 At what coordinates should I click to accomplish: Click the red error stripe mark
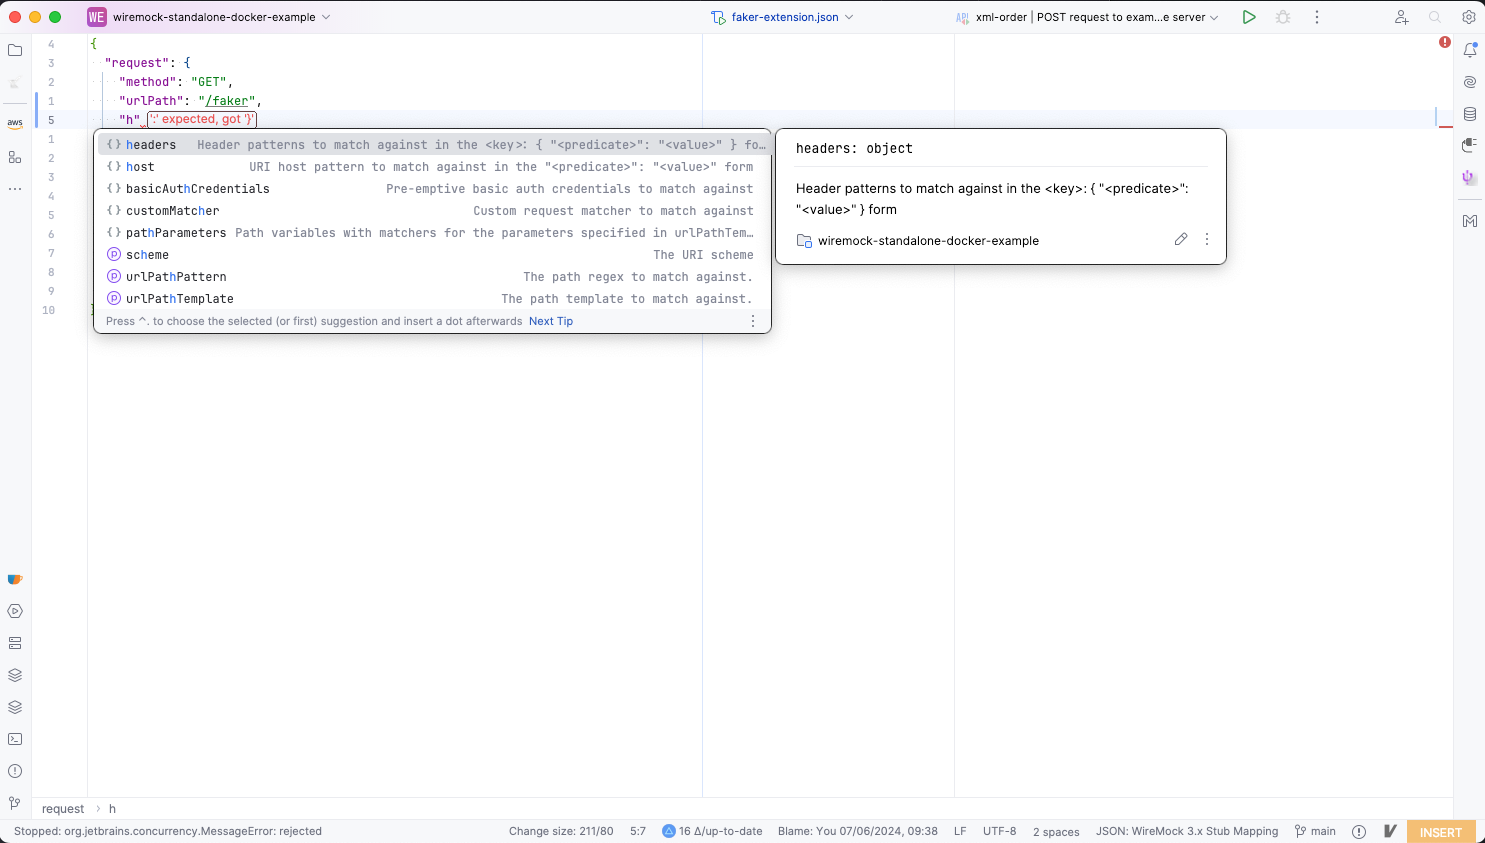pyautogui.click(x=1445, y=127)
